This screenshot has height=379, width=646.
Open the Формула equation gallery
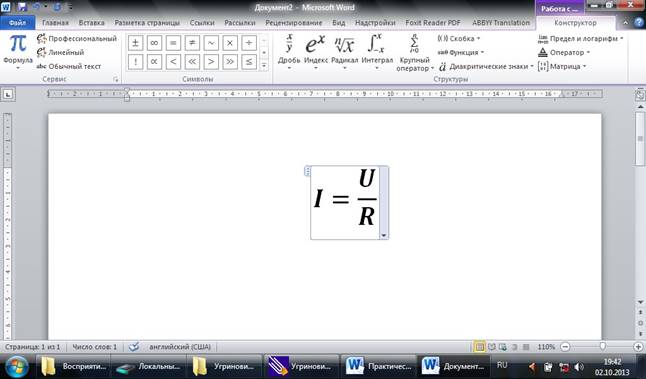(18, 51)
